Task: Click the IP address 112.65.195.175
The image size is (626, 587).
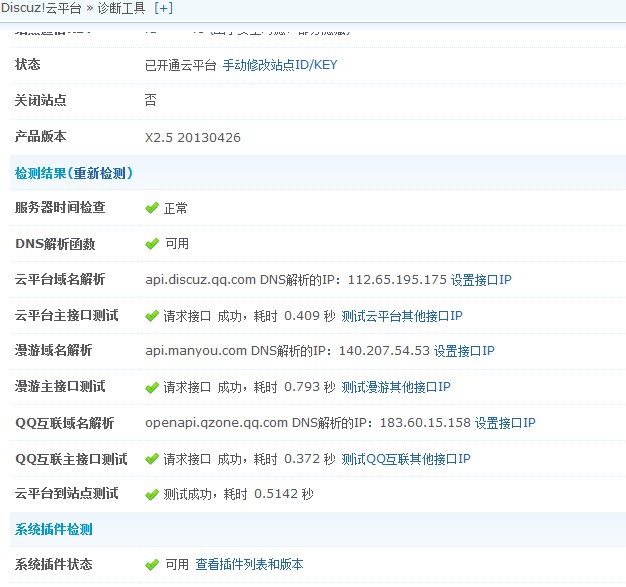Action: 397,280
